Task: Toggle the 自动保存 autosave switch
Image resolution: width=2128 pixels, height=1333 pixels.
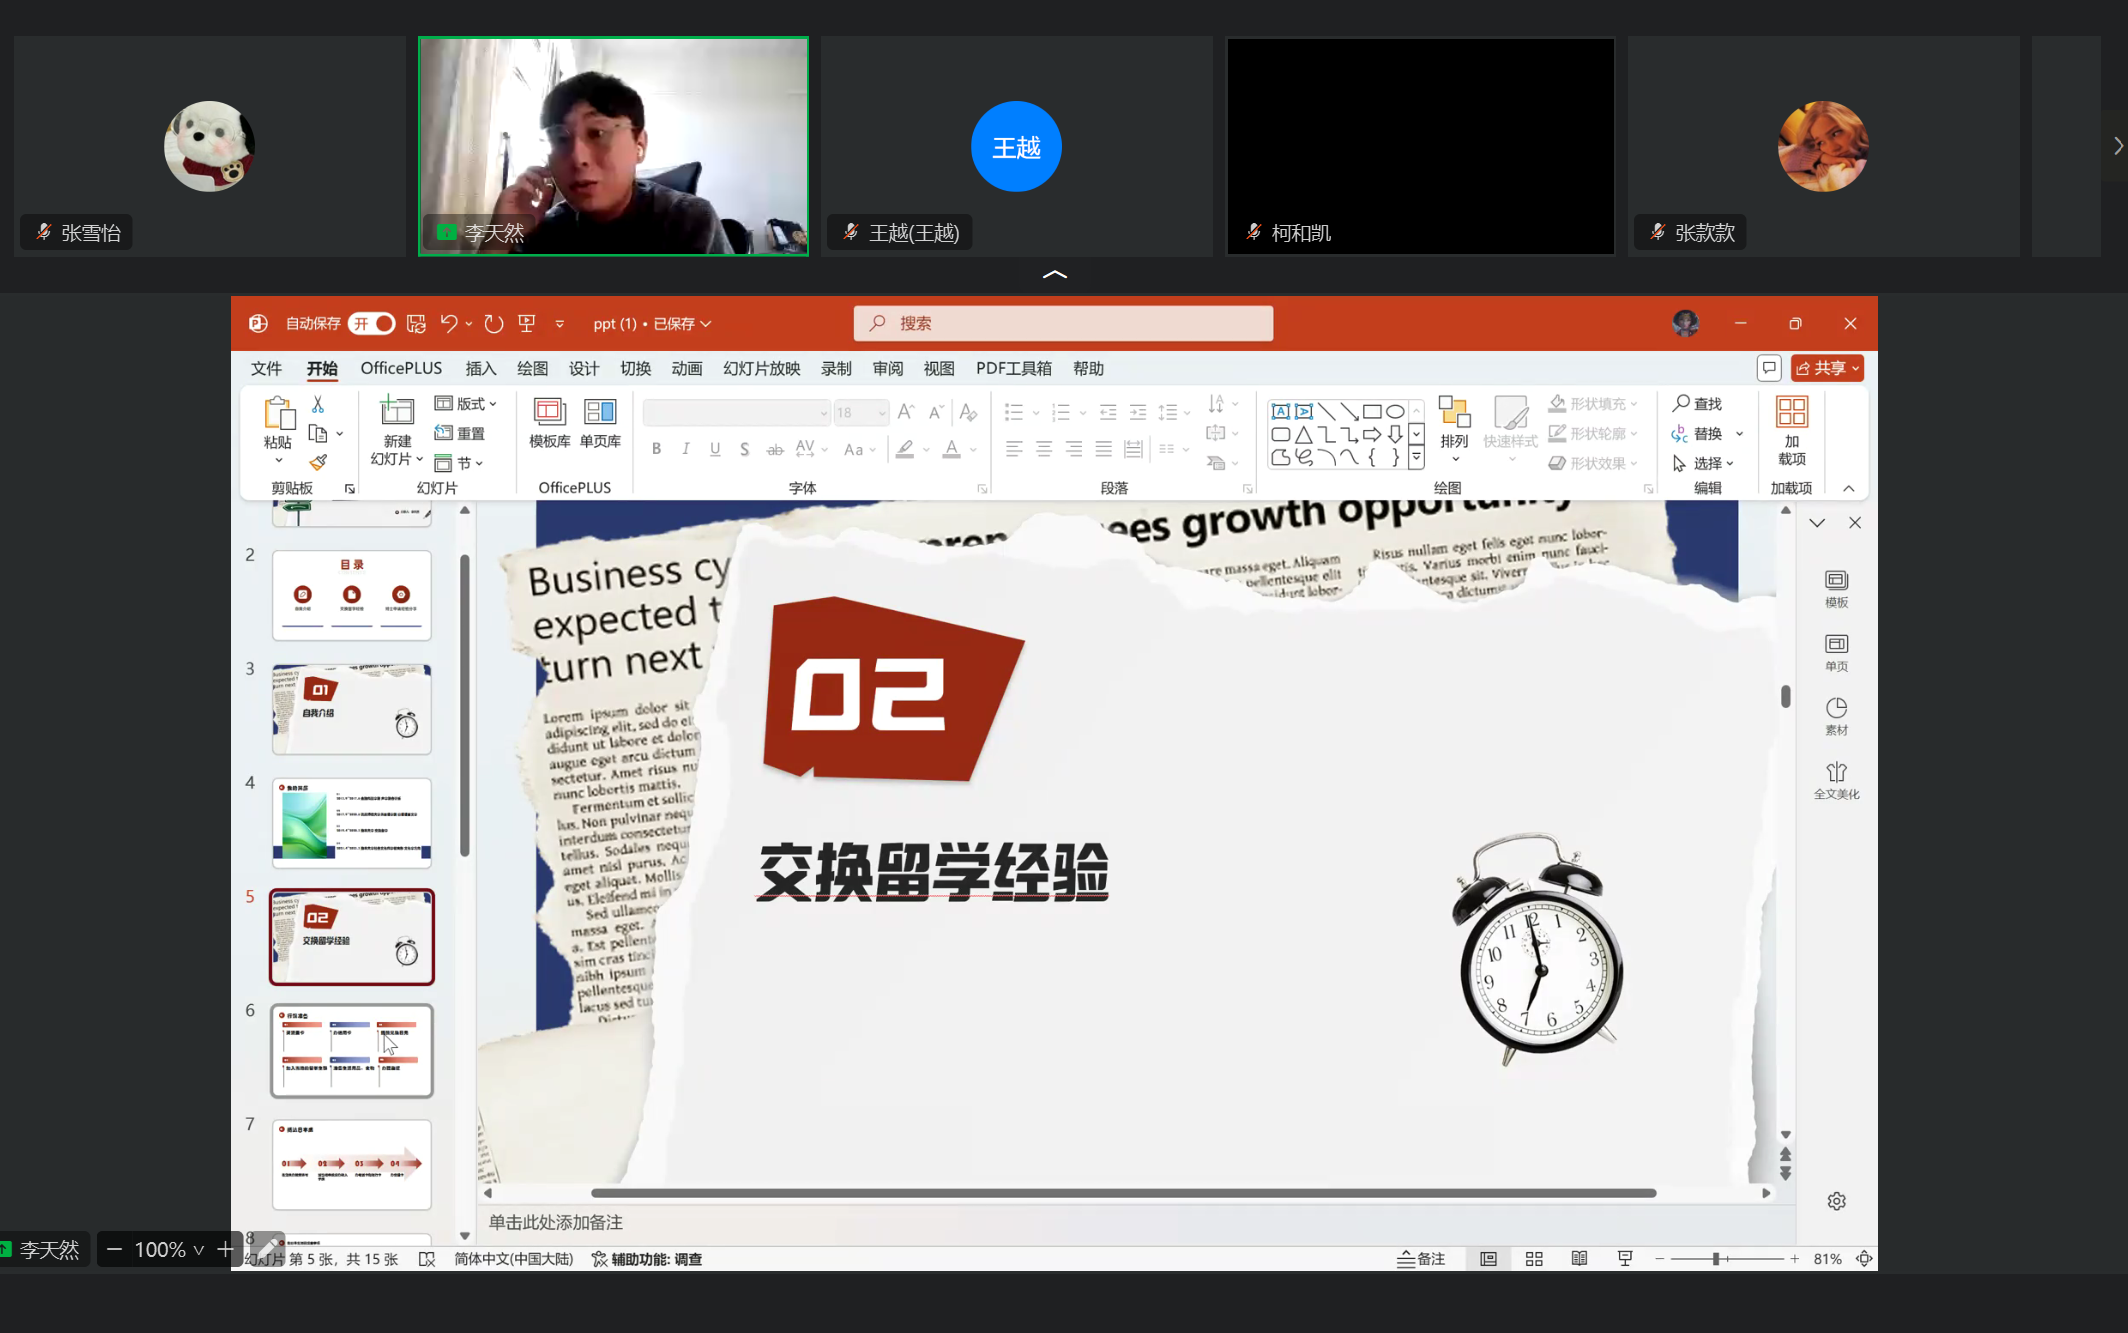Action: [x=372, y=323]
